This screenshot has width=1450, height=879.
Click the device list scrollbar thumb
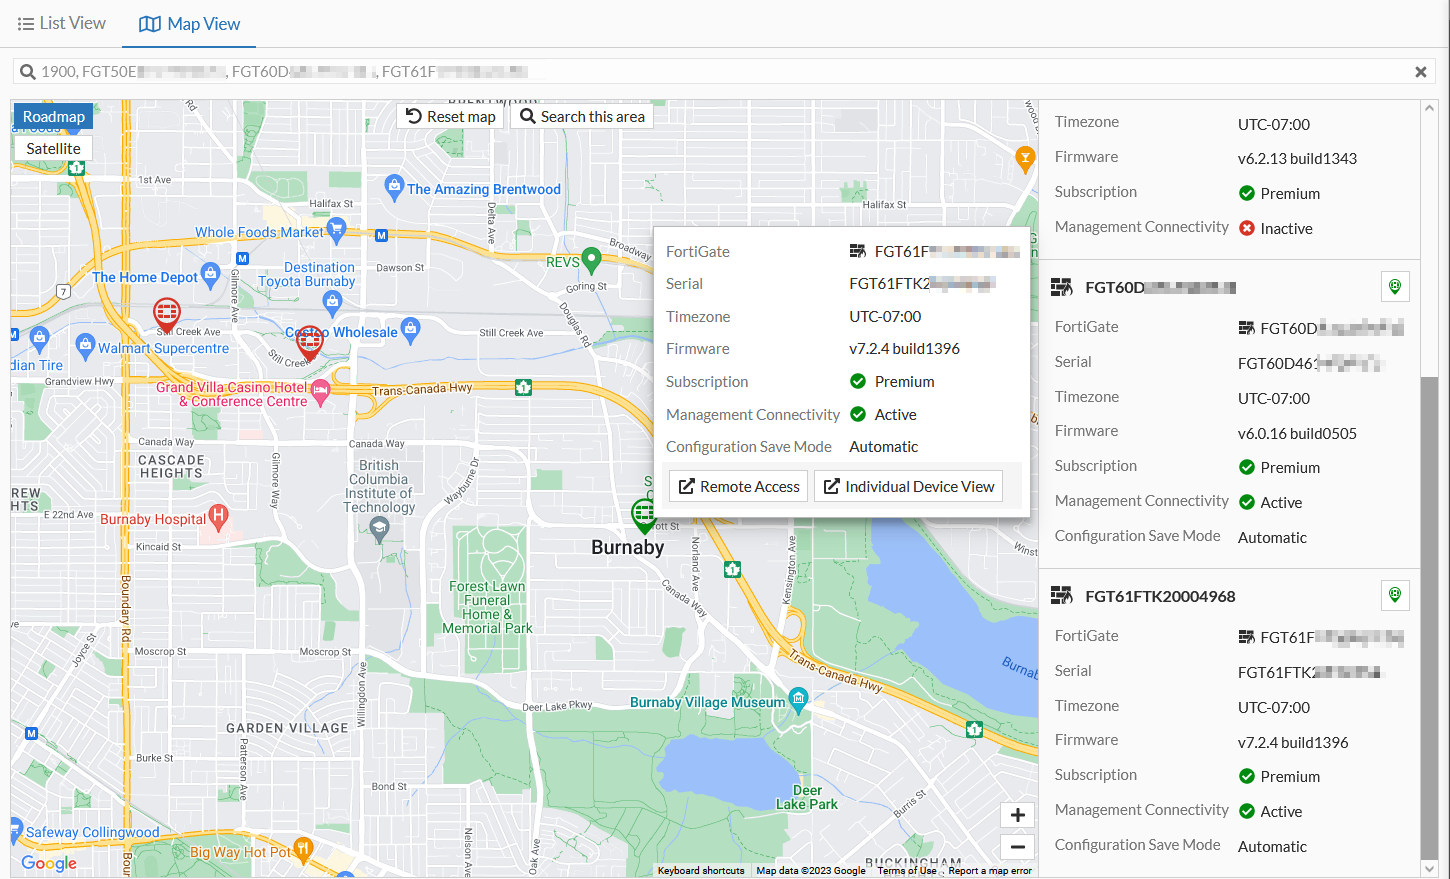pos(1429,617)
